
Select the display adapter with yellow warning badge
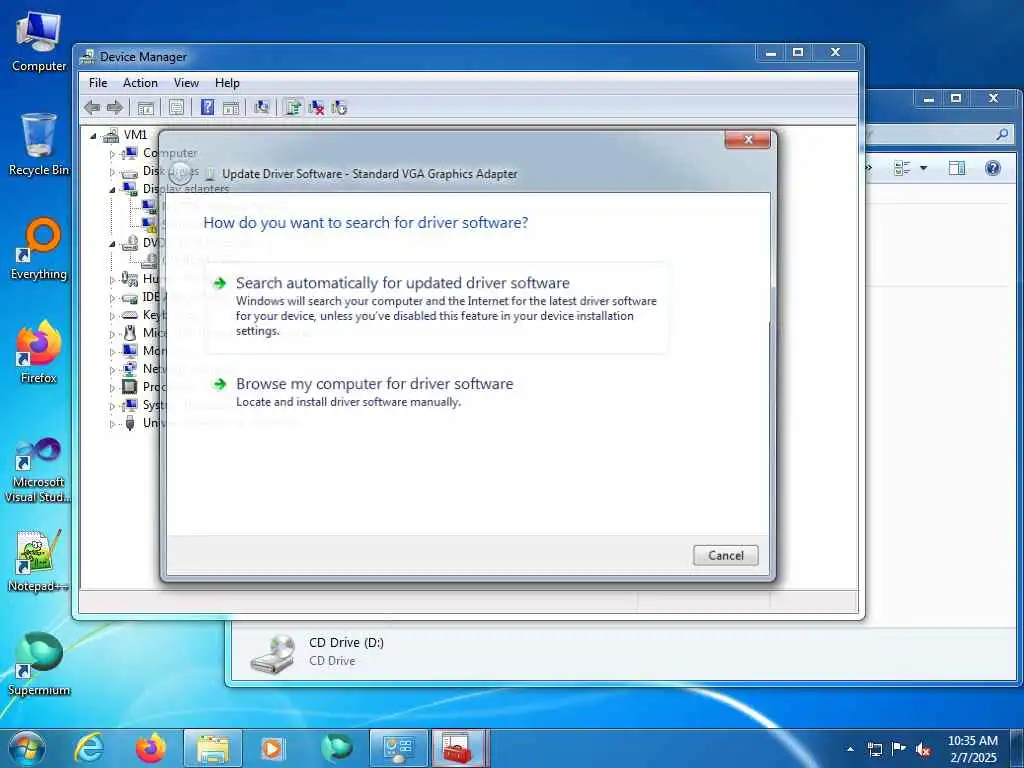(x=150, y=225)
